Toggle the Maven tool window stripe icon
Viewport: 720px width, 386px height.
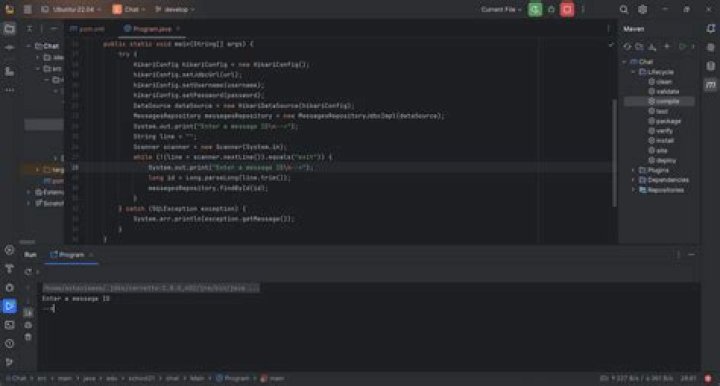tap(710, 85)
